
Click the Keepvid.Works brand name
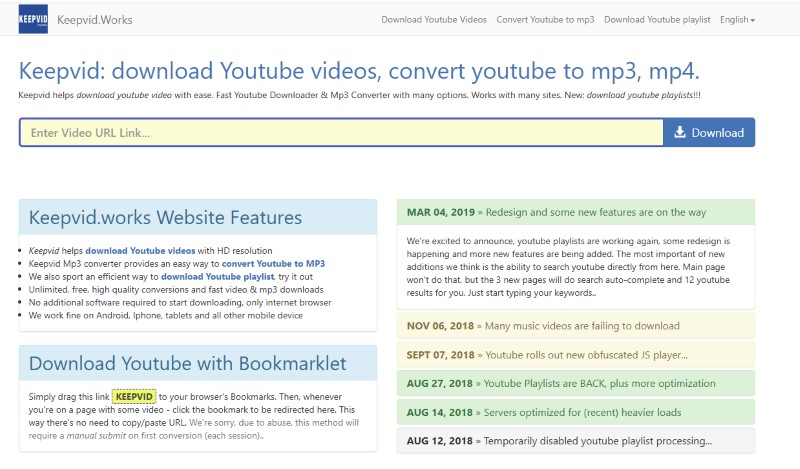pos(95,20)
